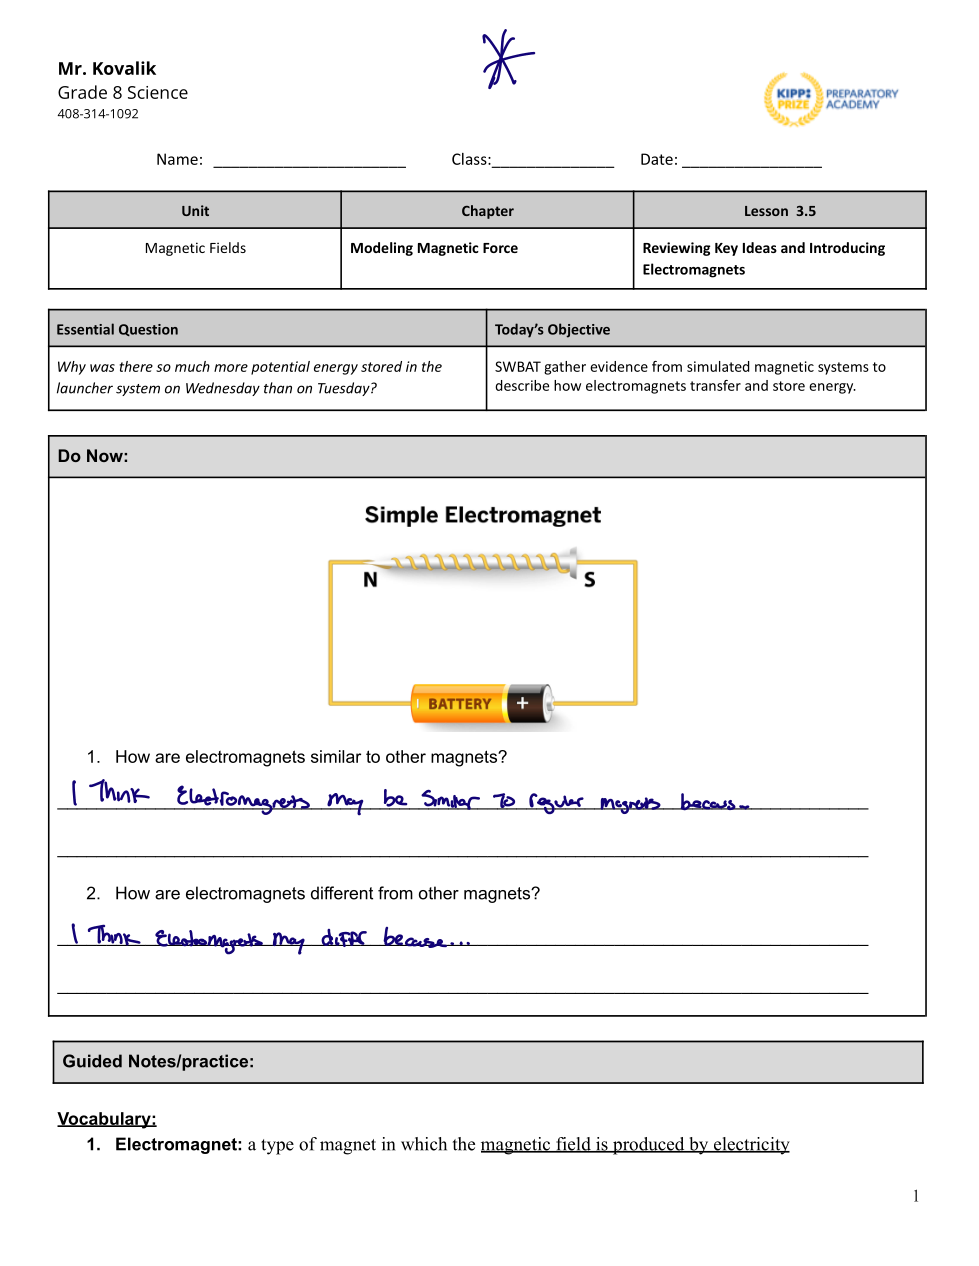Click the S pole label

tap(589, 580)
